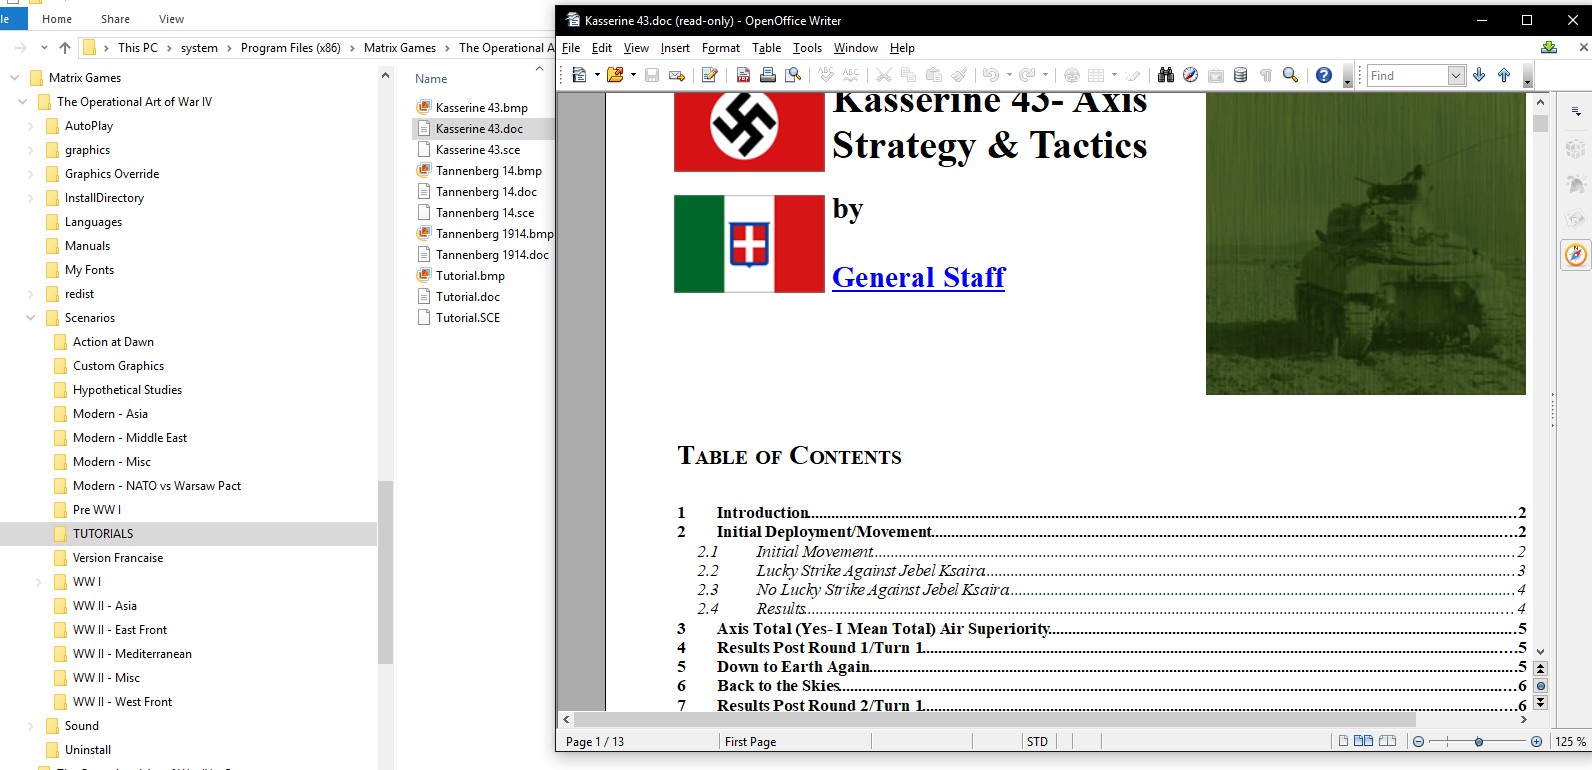Select Kasserine 43.sce file in Explorer
Screen dimensions: 1592x770
coord(478,150)
